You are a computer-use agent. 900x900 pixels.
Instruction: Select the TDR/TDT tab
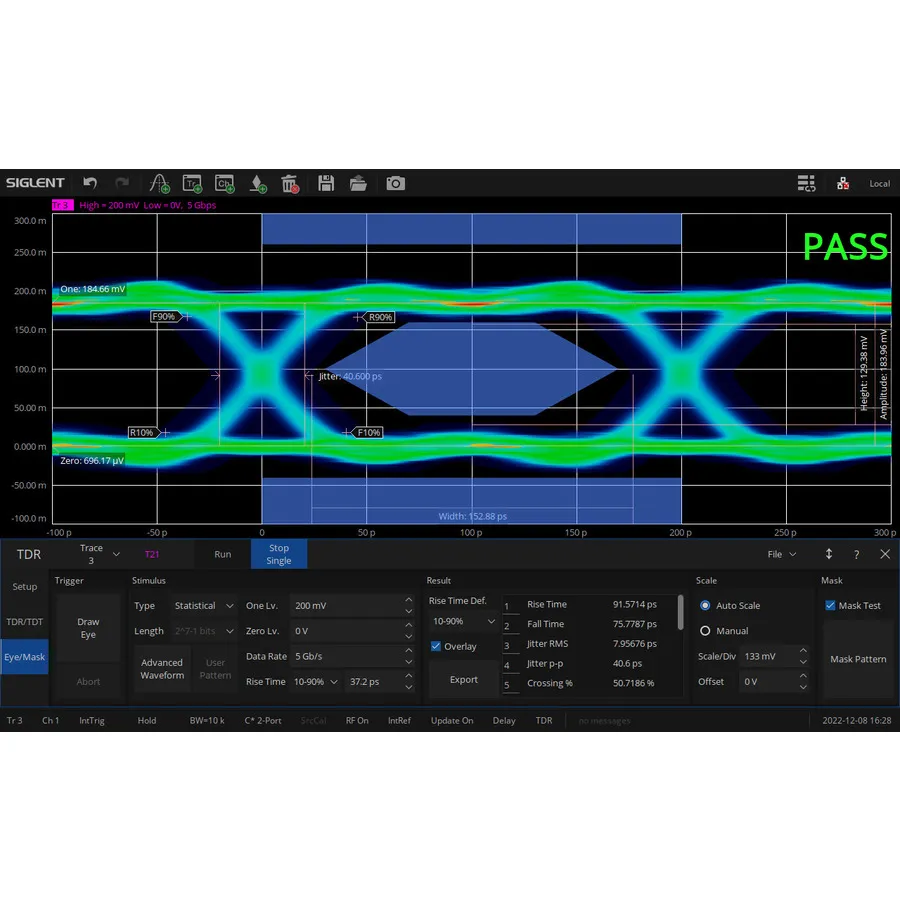pos(24,622)
